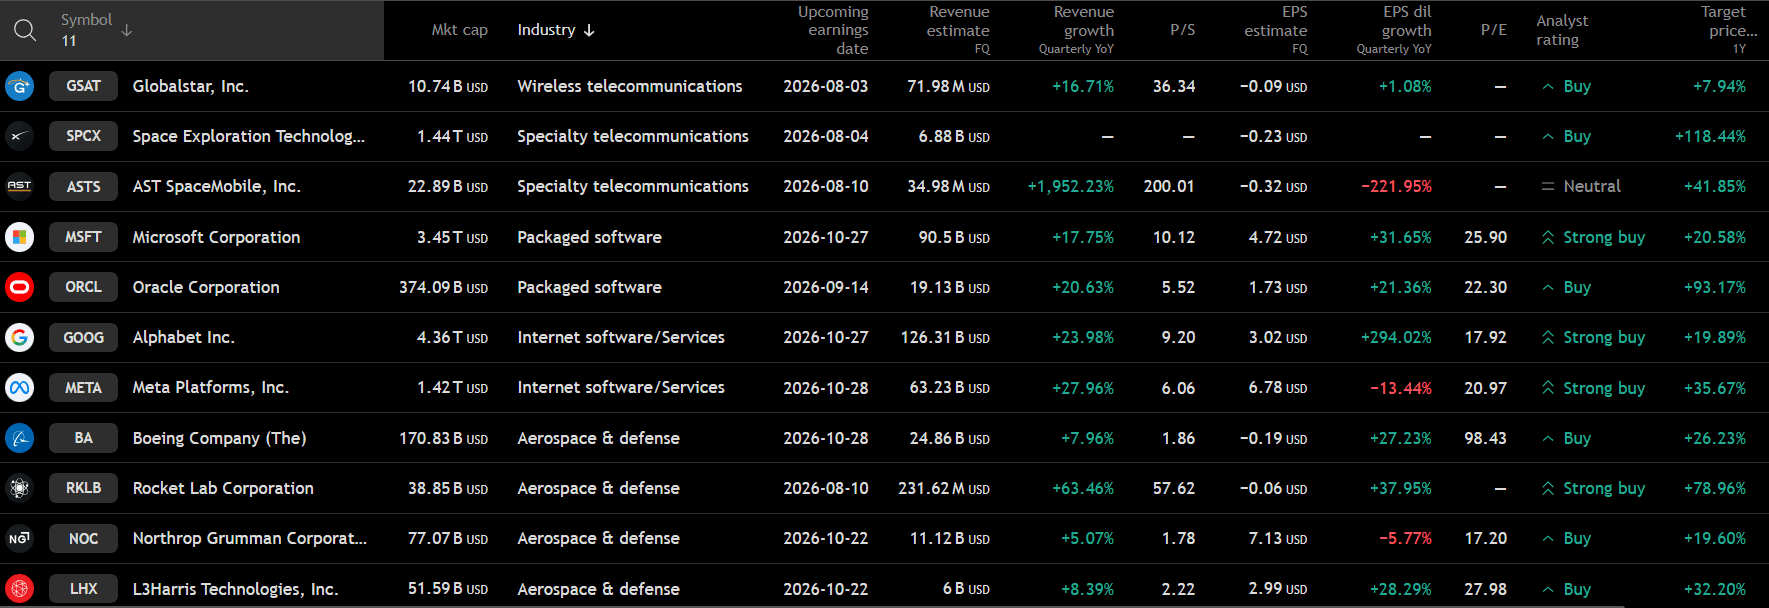
Task: Open the MSFT ticker button
Action: point(83,237)
